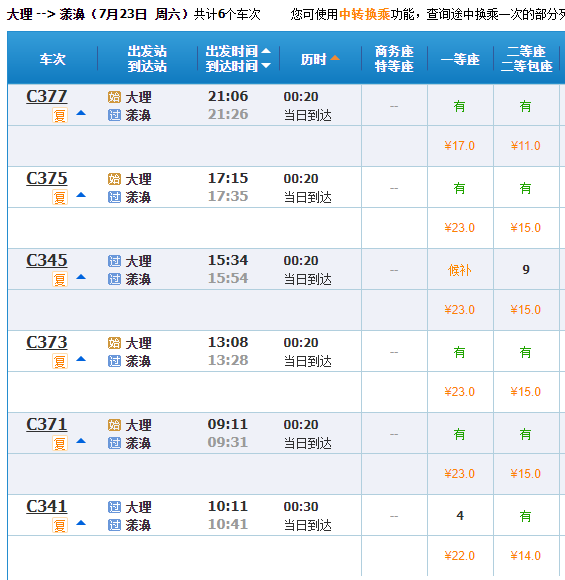Click the 始 origin icon for C377 大理

114,97
